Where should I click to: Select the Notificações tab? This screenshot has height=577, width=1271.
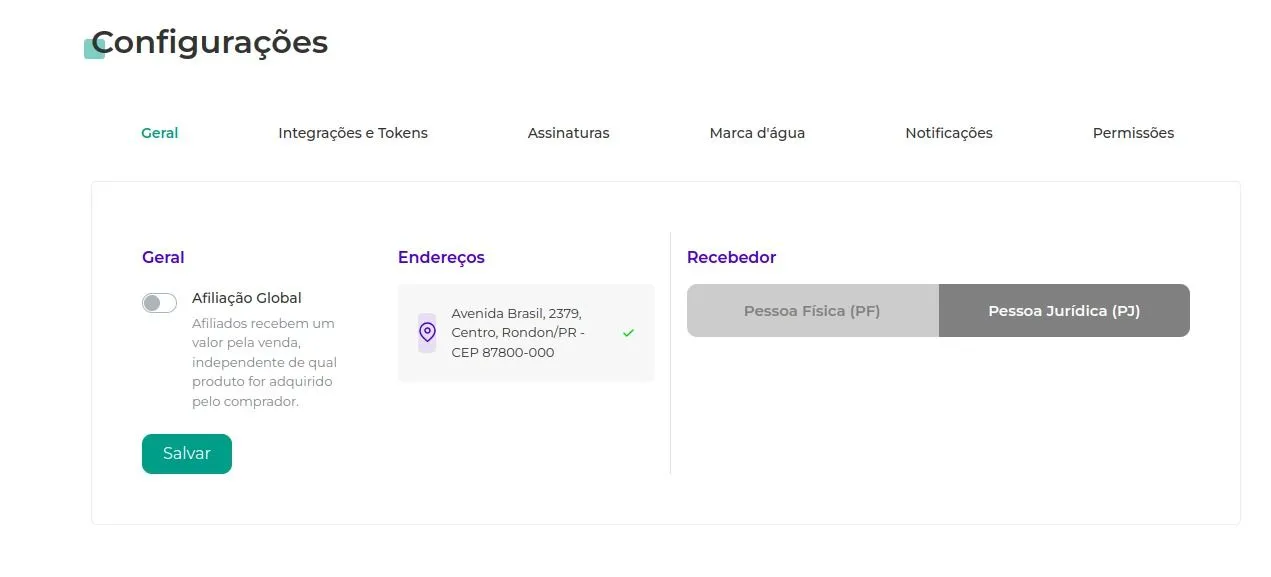(949, 133)
